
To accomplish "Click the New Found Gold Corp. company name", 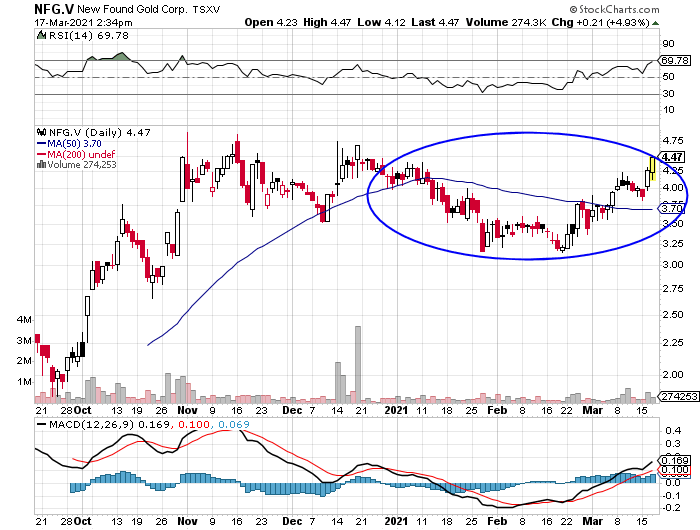I will pos(133,9).
